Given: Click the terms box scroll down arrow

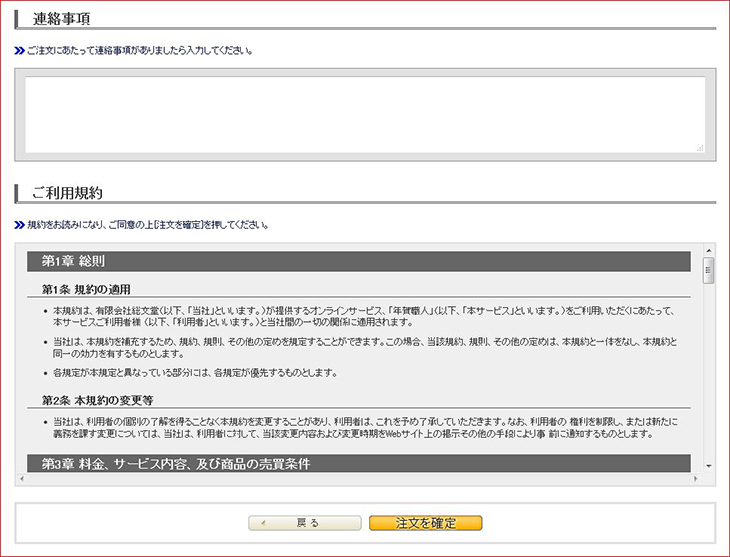Looking at the screenshot, I should tap(709, 466).
